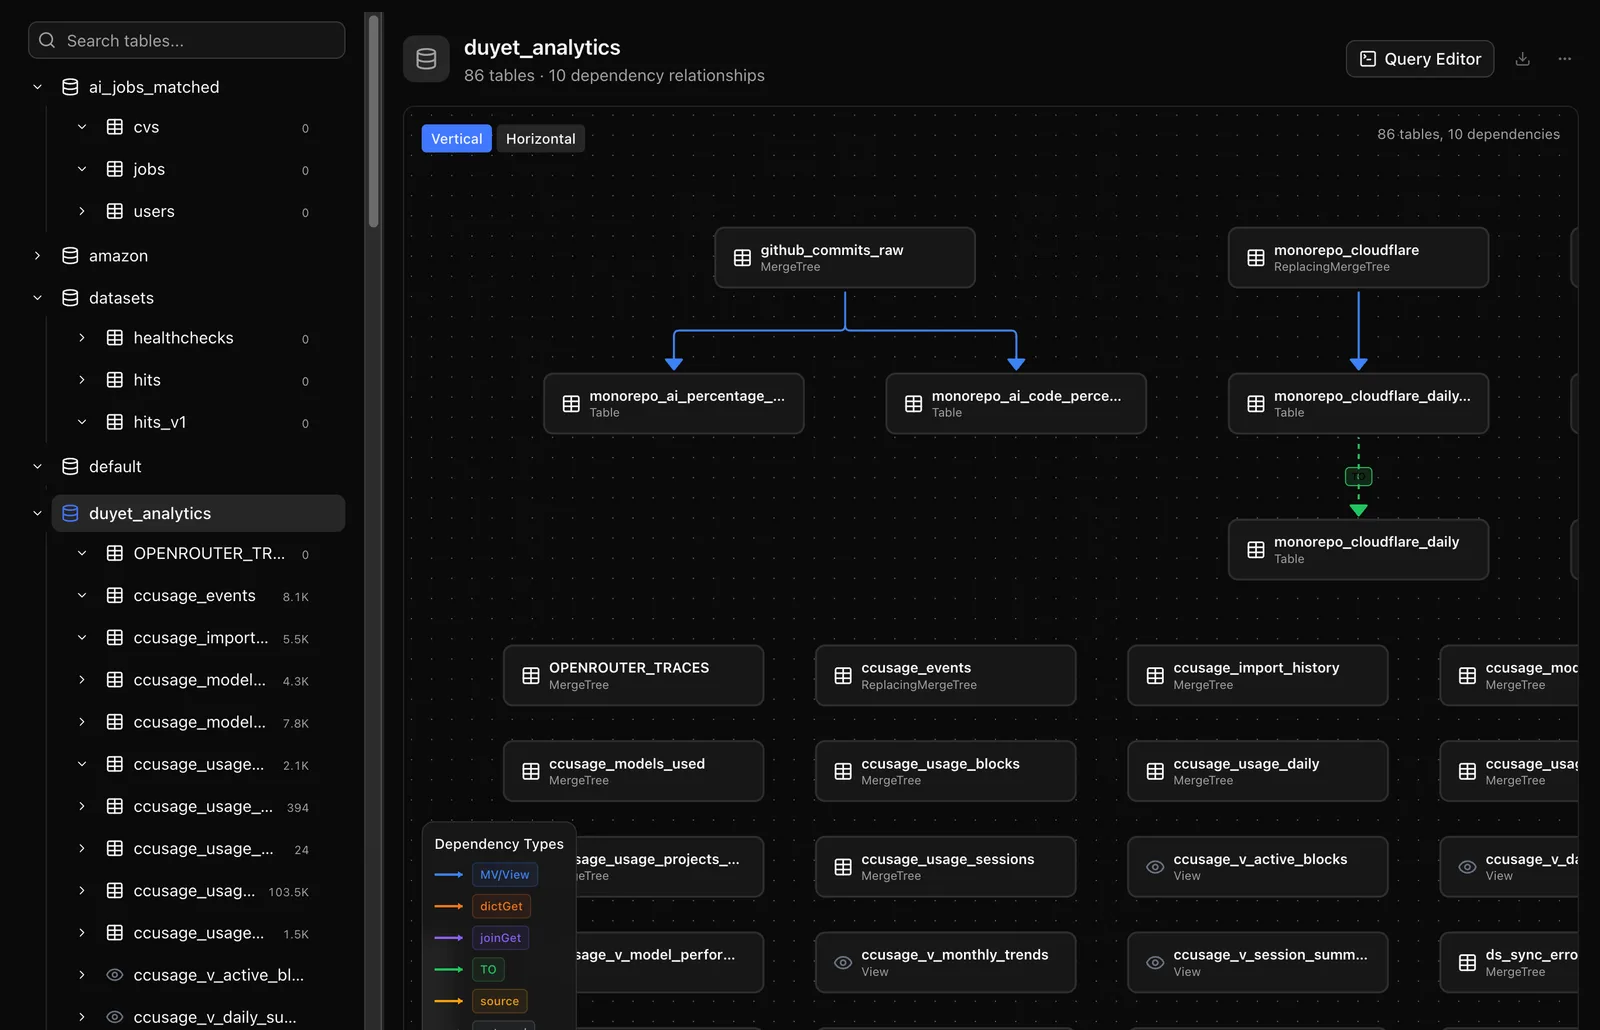Switch to Horizontal layout
This screenshot has height=1030, width=1600.
(x=540, y=139)
